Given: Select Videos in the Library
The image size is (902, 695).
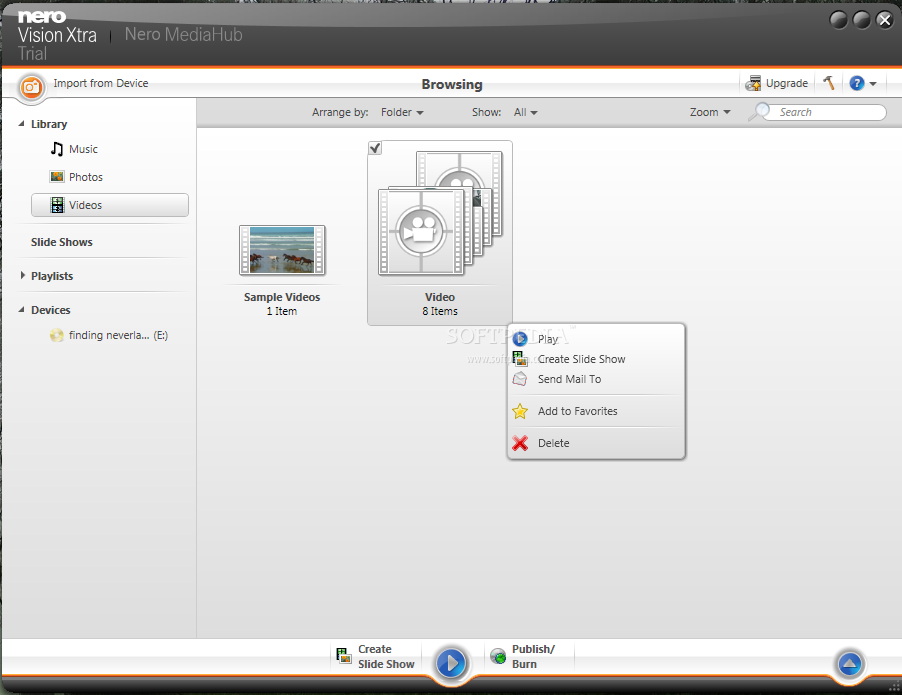Looking at the screenshot, I should click(109, 205).
